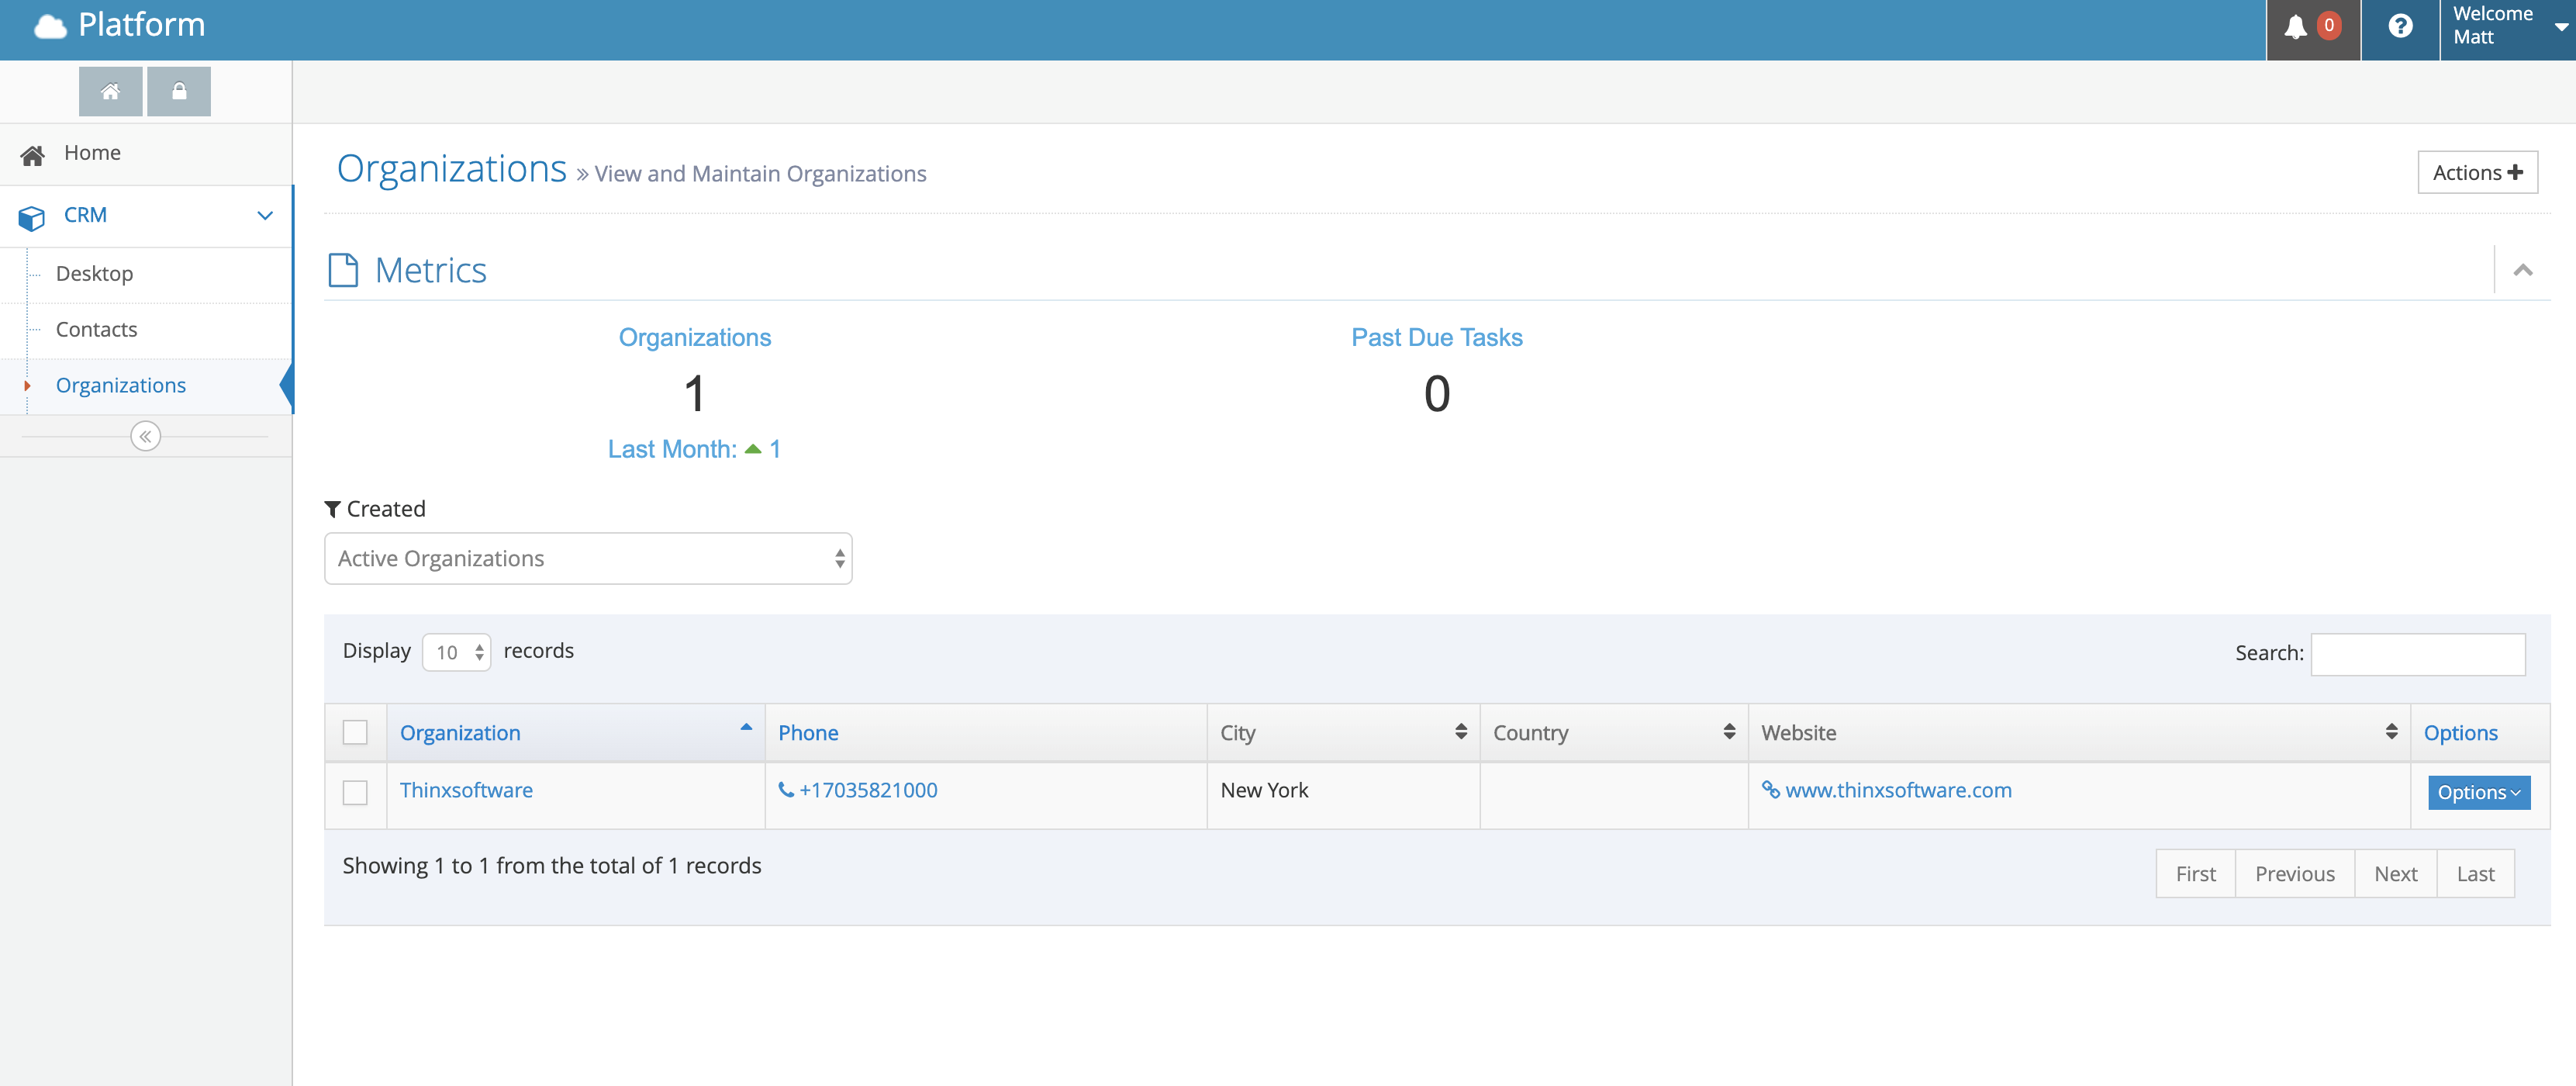2576x1086 pixels.
Task: Go to Desktop in the sidebar
Action: coord(94,273)
